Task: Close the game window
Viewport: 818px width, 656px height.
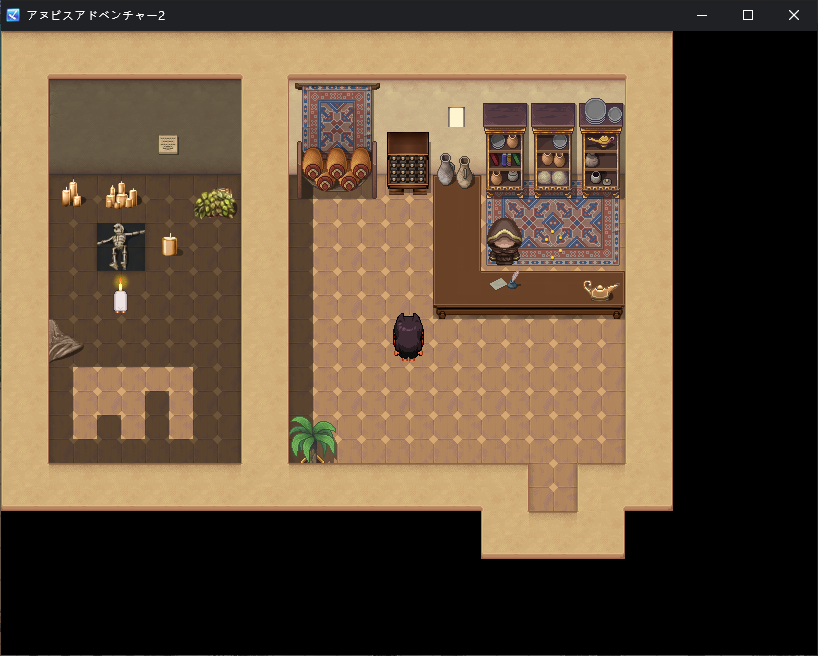Action: pos(793,15)
